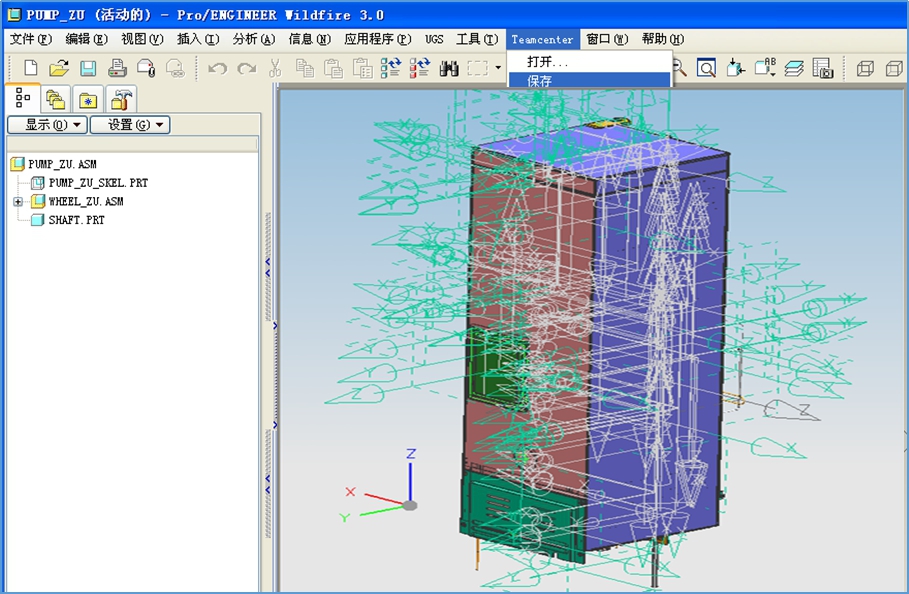Click the Save diskette icon
Image resolution: width=909 pixels, height=594 pixels.
point(88,68)
